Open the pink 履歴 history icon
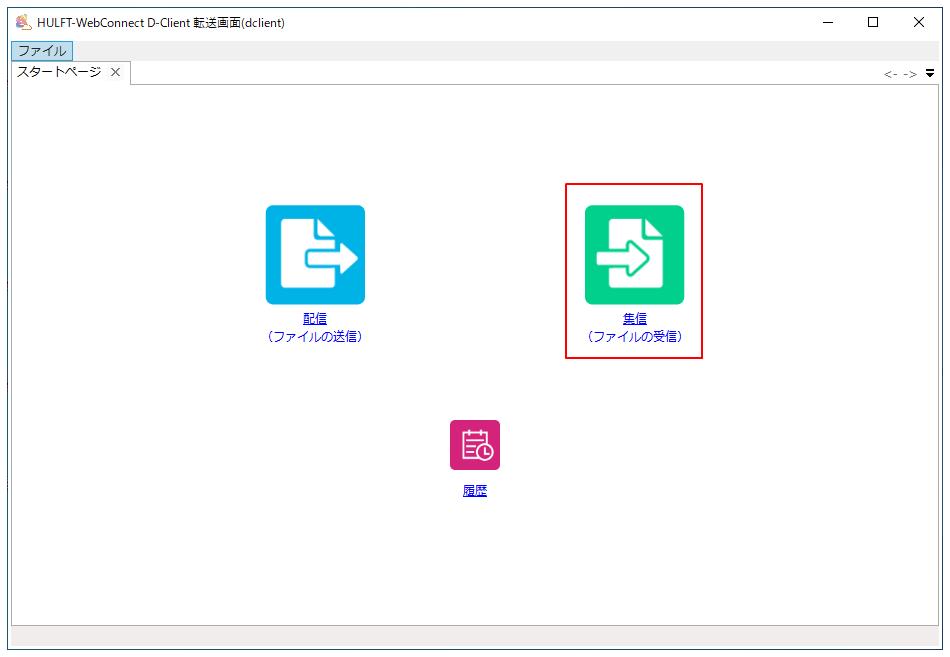The height and width of the screenshot is (657, 950). click(475, 445)
